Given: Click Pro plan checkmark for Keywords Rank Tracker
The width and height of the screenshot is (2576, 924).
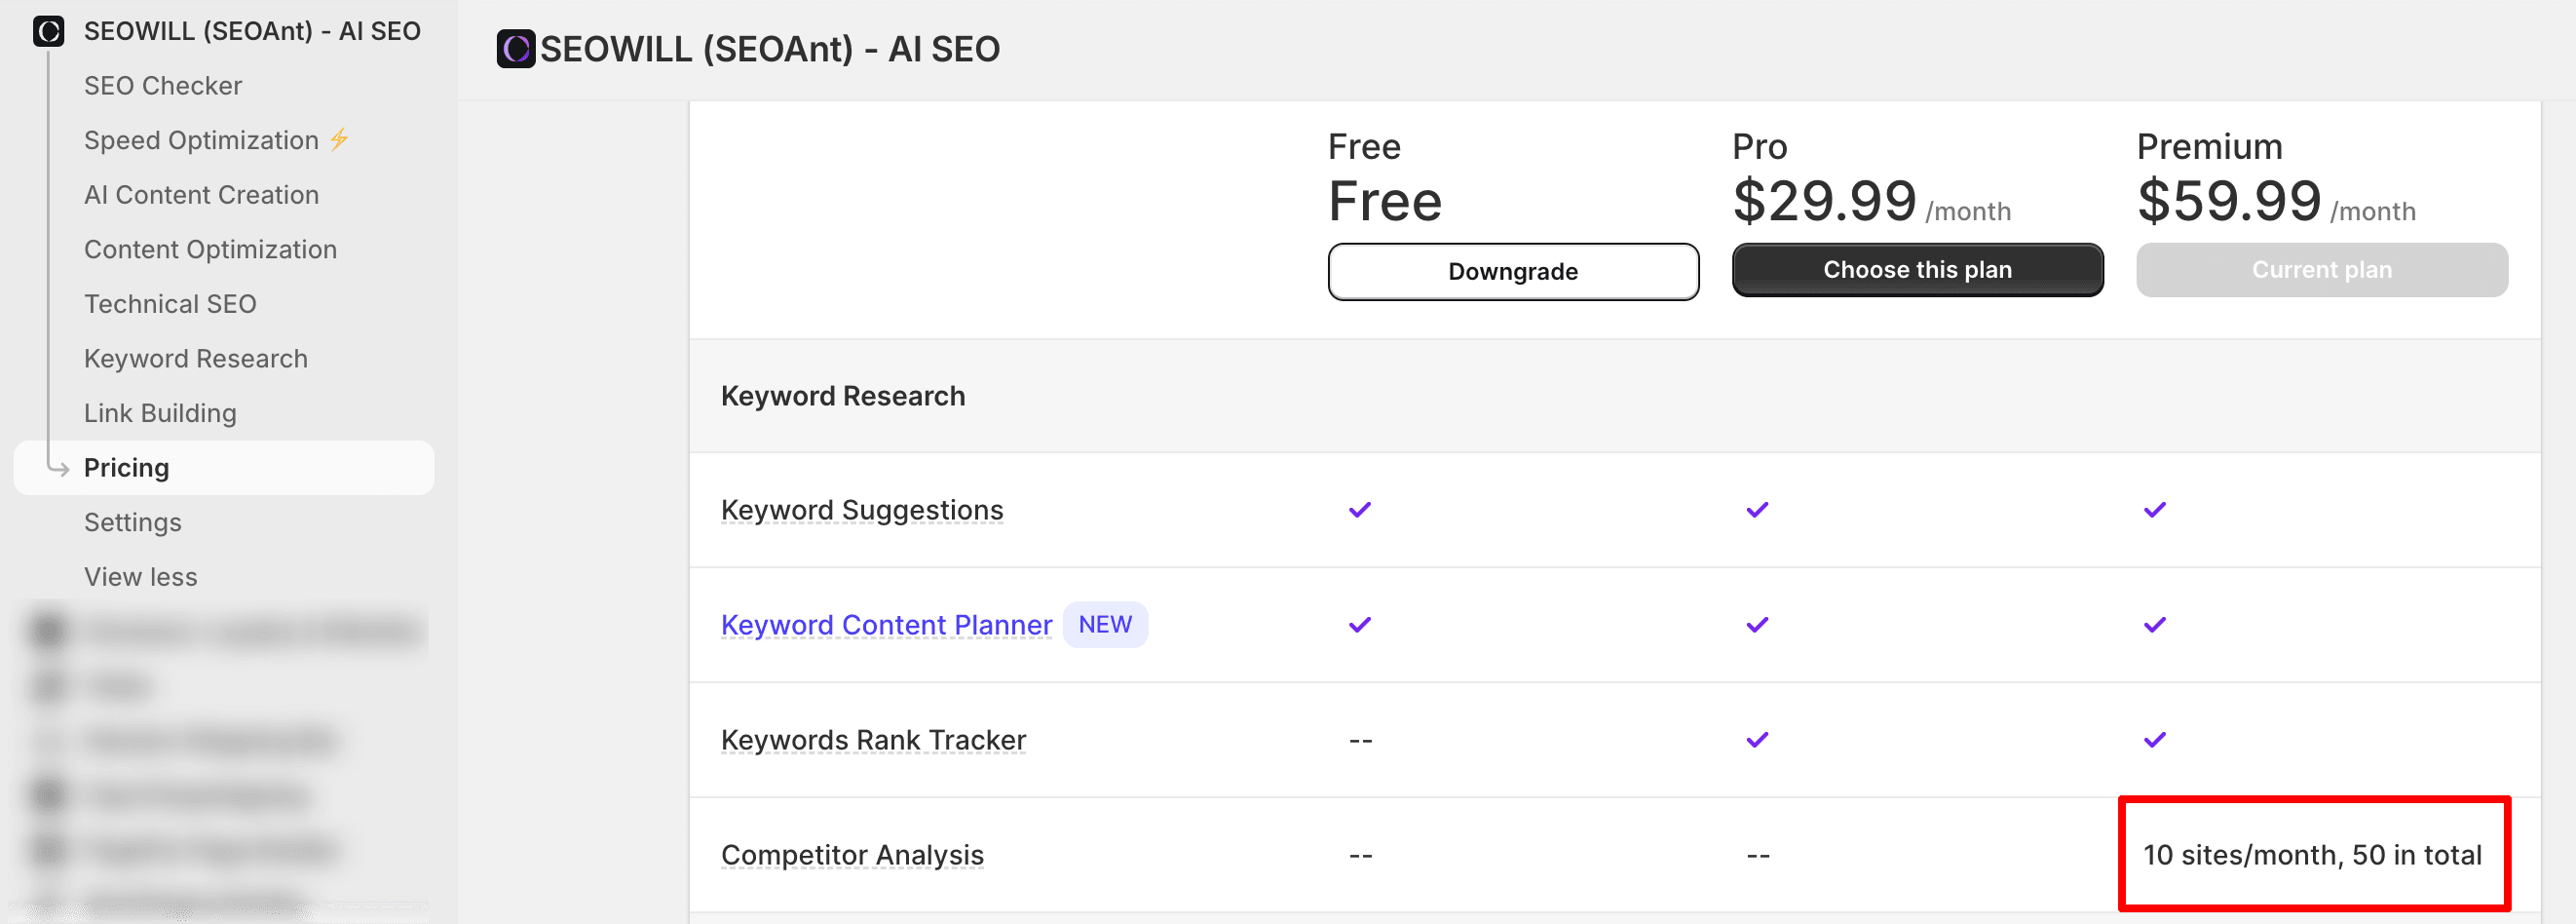Looking at the screenshot, I should tap(1757, 740).
